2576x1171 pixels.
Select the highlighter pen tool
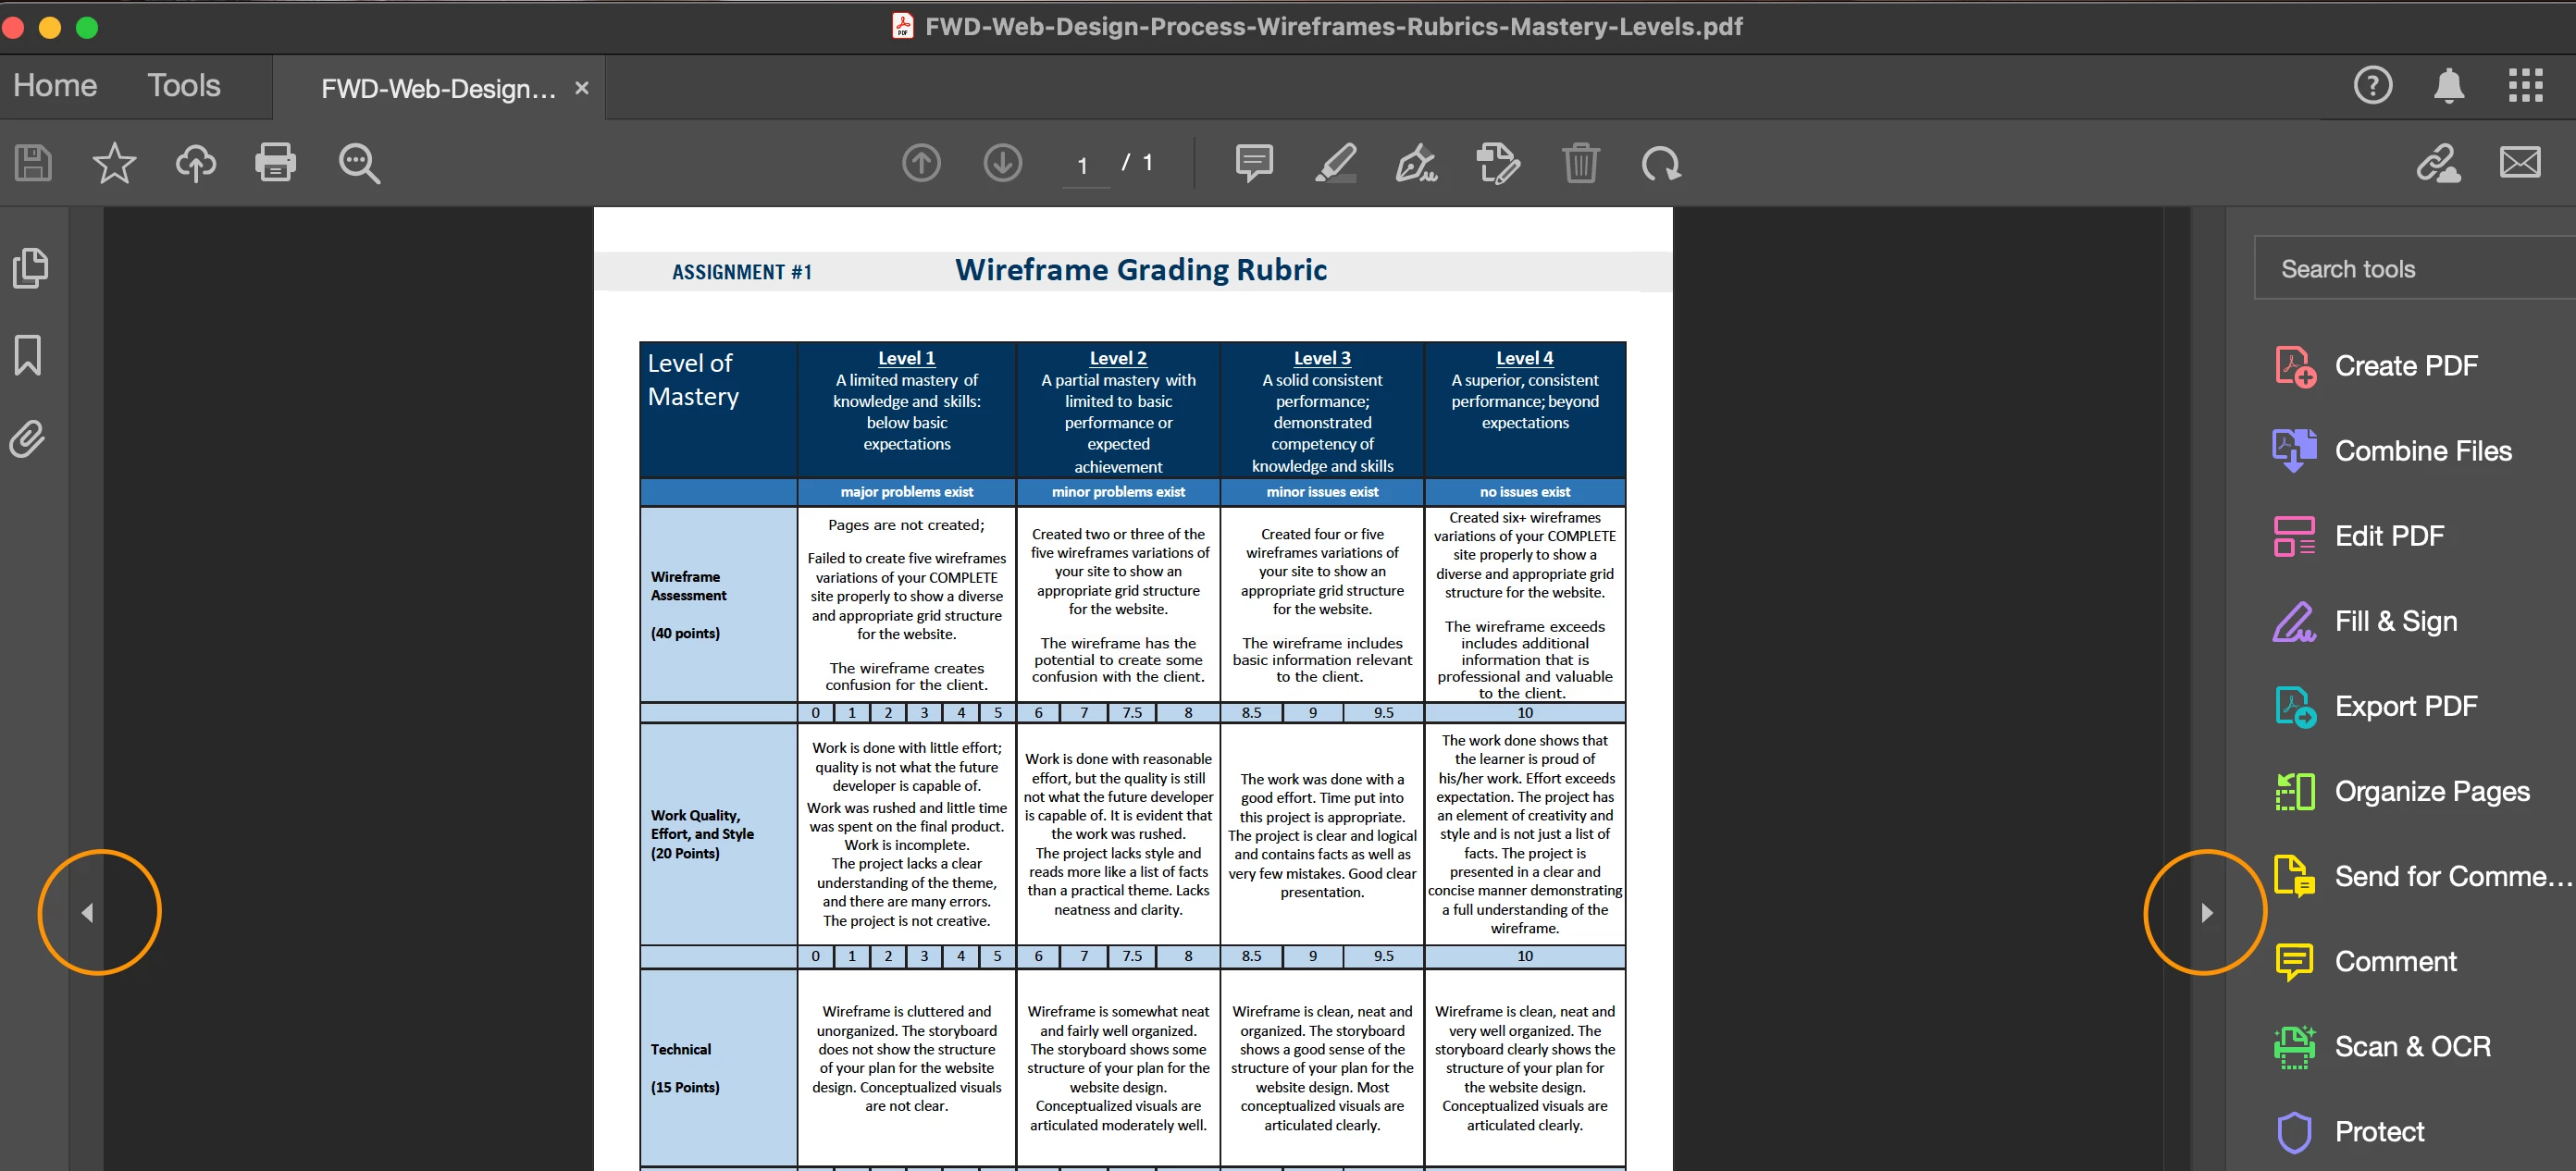click(x=1336, y=163)
